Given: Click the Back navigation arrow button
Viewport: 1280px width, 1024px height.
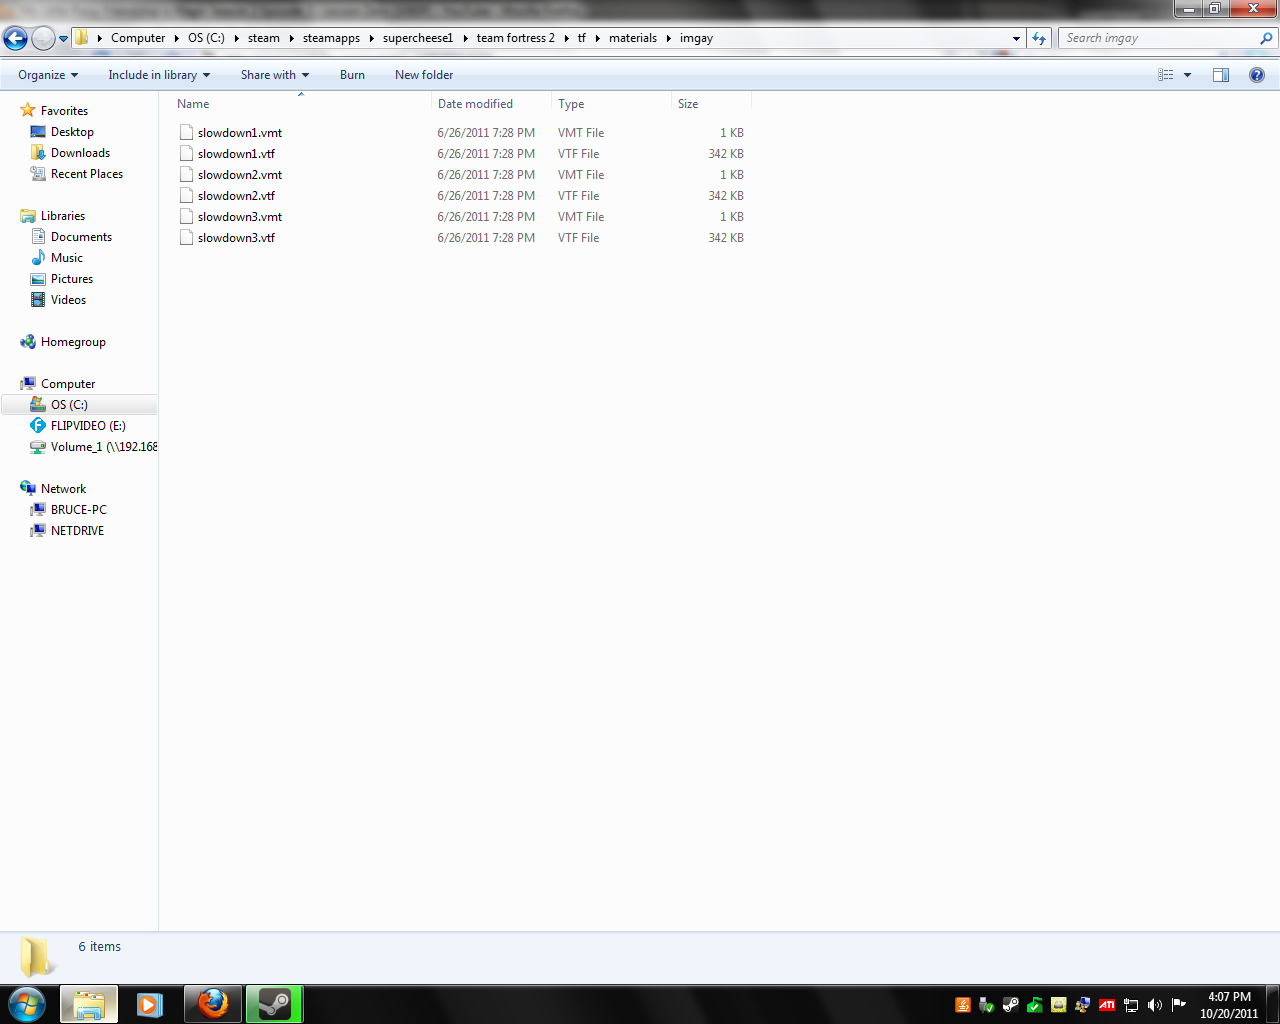Looking at the screenshot, I should point(15,39).
